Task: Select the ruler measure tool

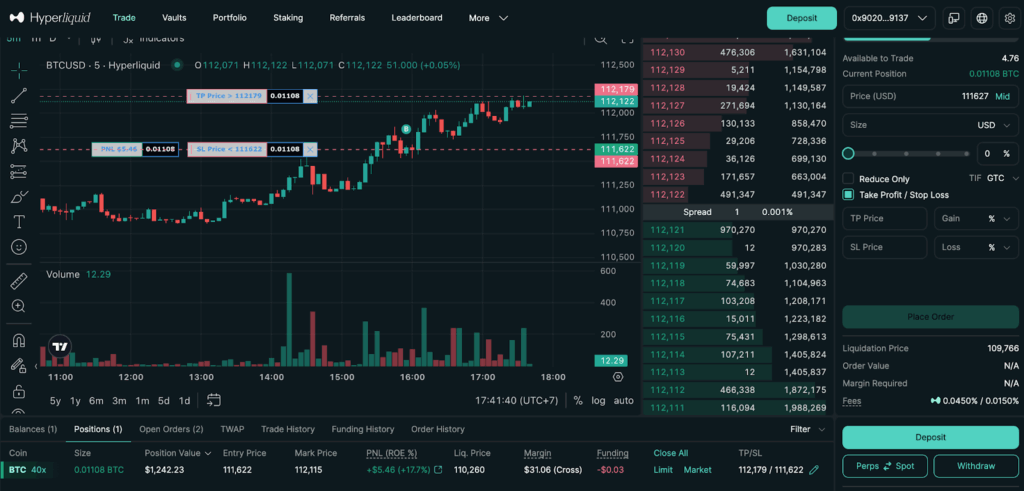Action: pyautogui.click(x=19, y=281)
